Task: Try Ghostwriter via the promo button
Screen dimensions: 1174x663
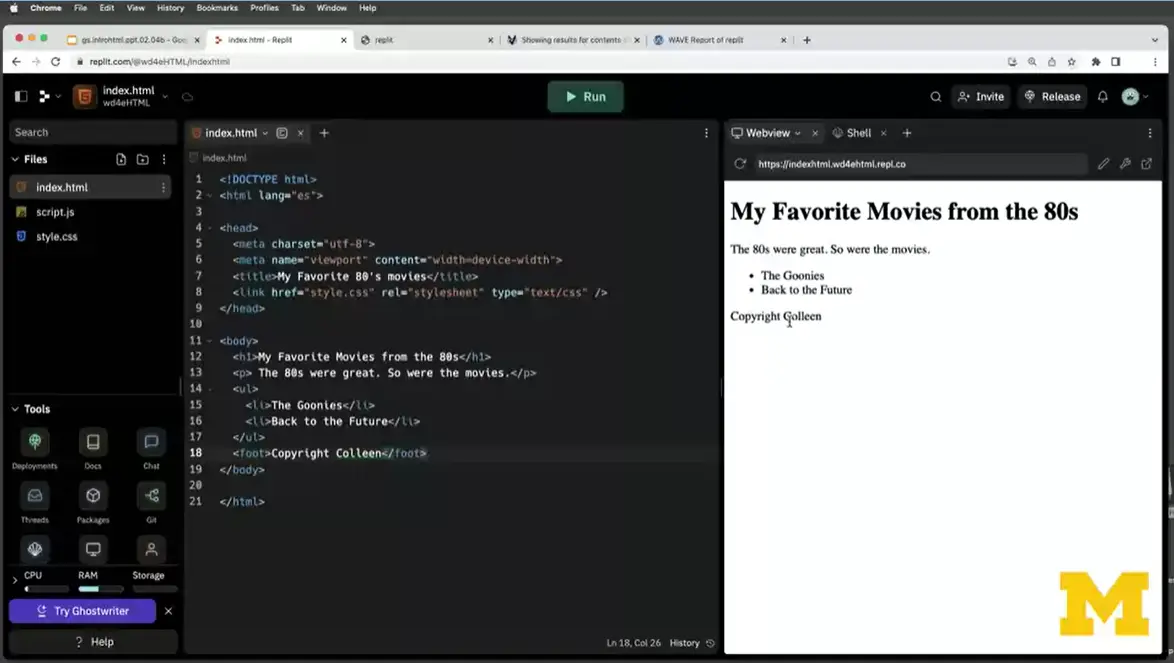Action: click(82, 611)
